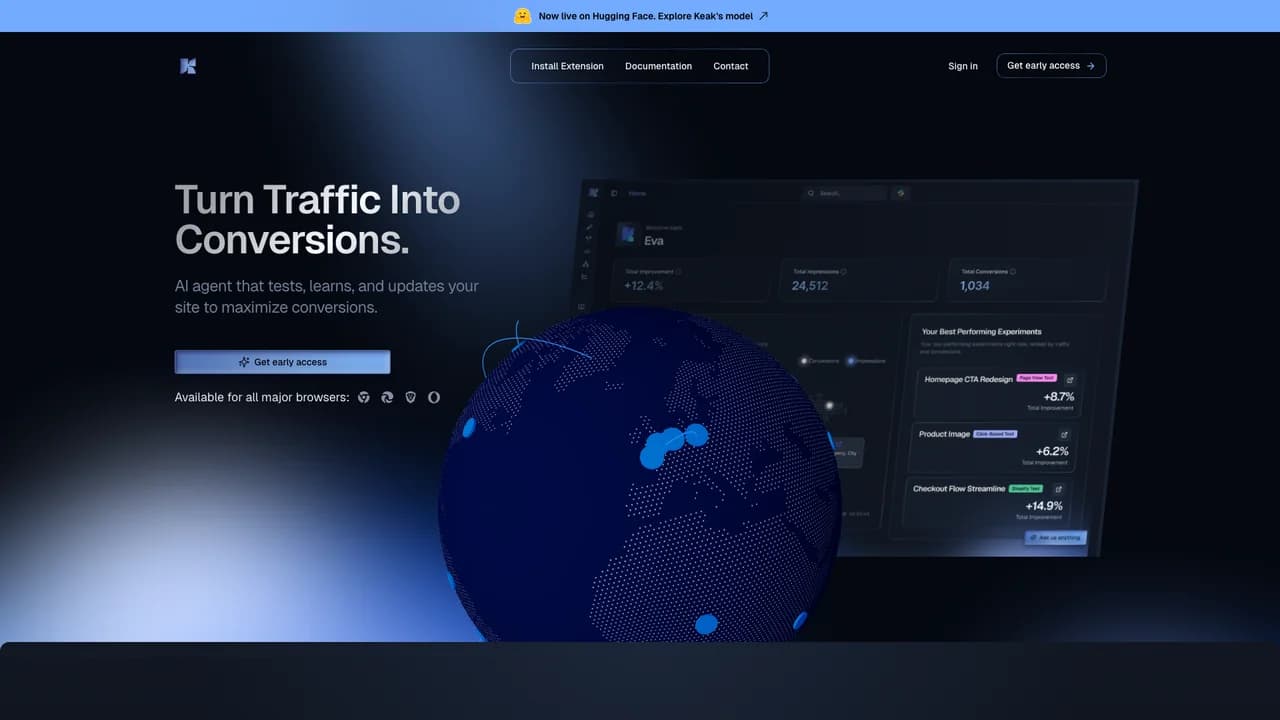The image size is (1280, 720).
Task: Click the Keak logo in header
Action: [188, 66]
